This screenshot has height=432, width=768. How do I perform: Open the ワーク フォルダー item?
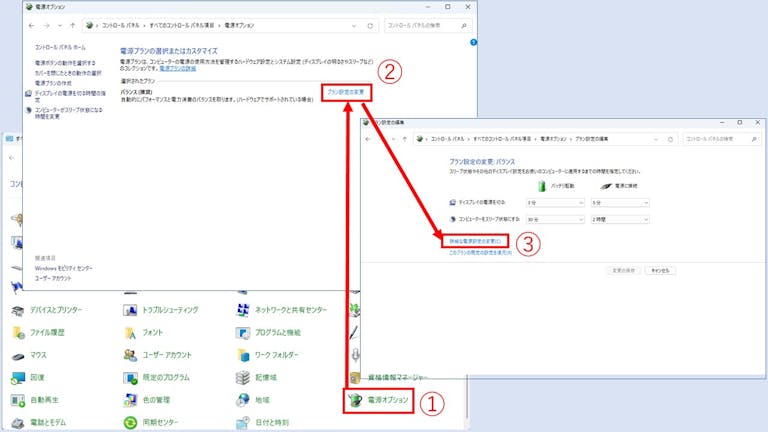[267, 355]
